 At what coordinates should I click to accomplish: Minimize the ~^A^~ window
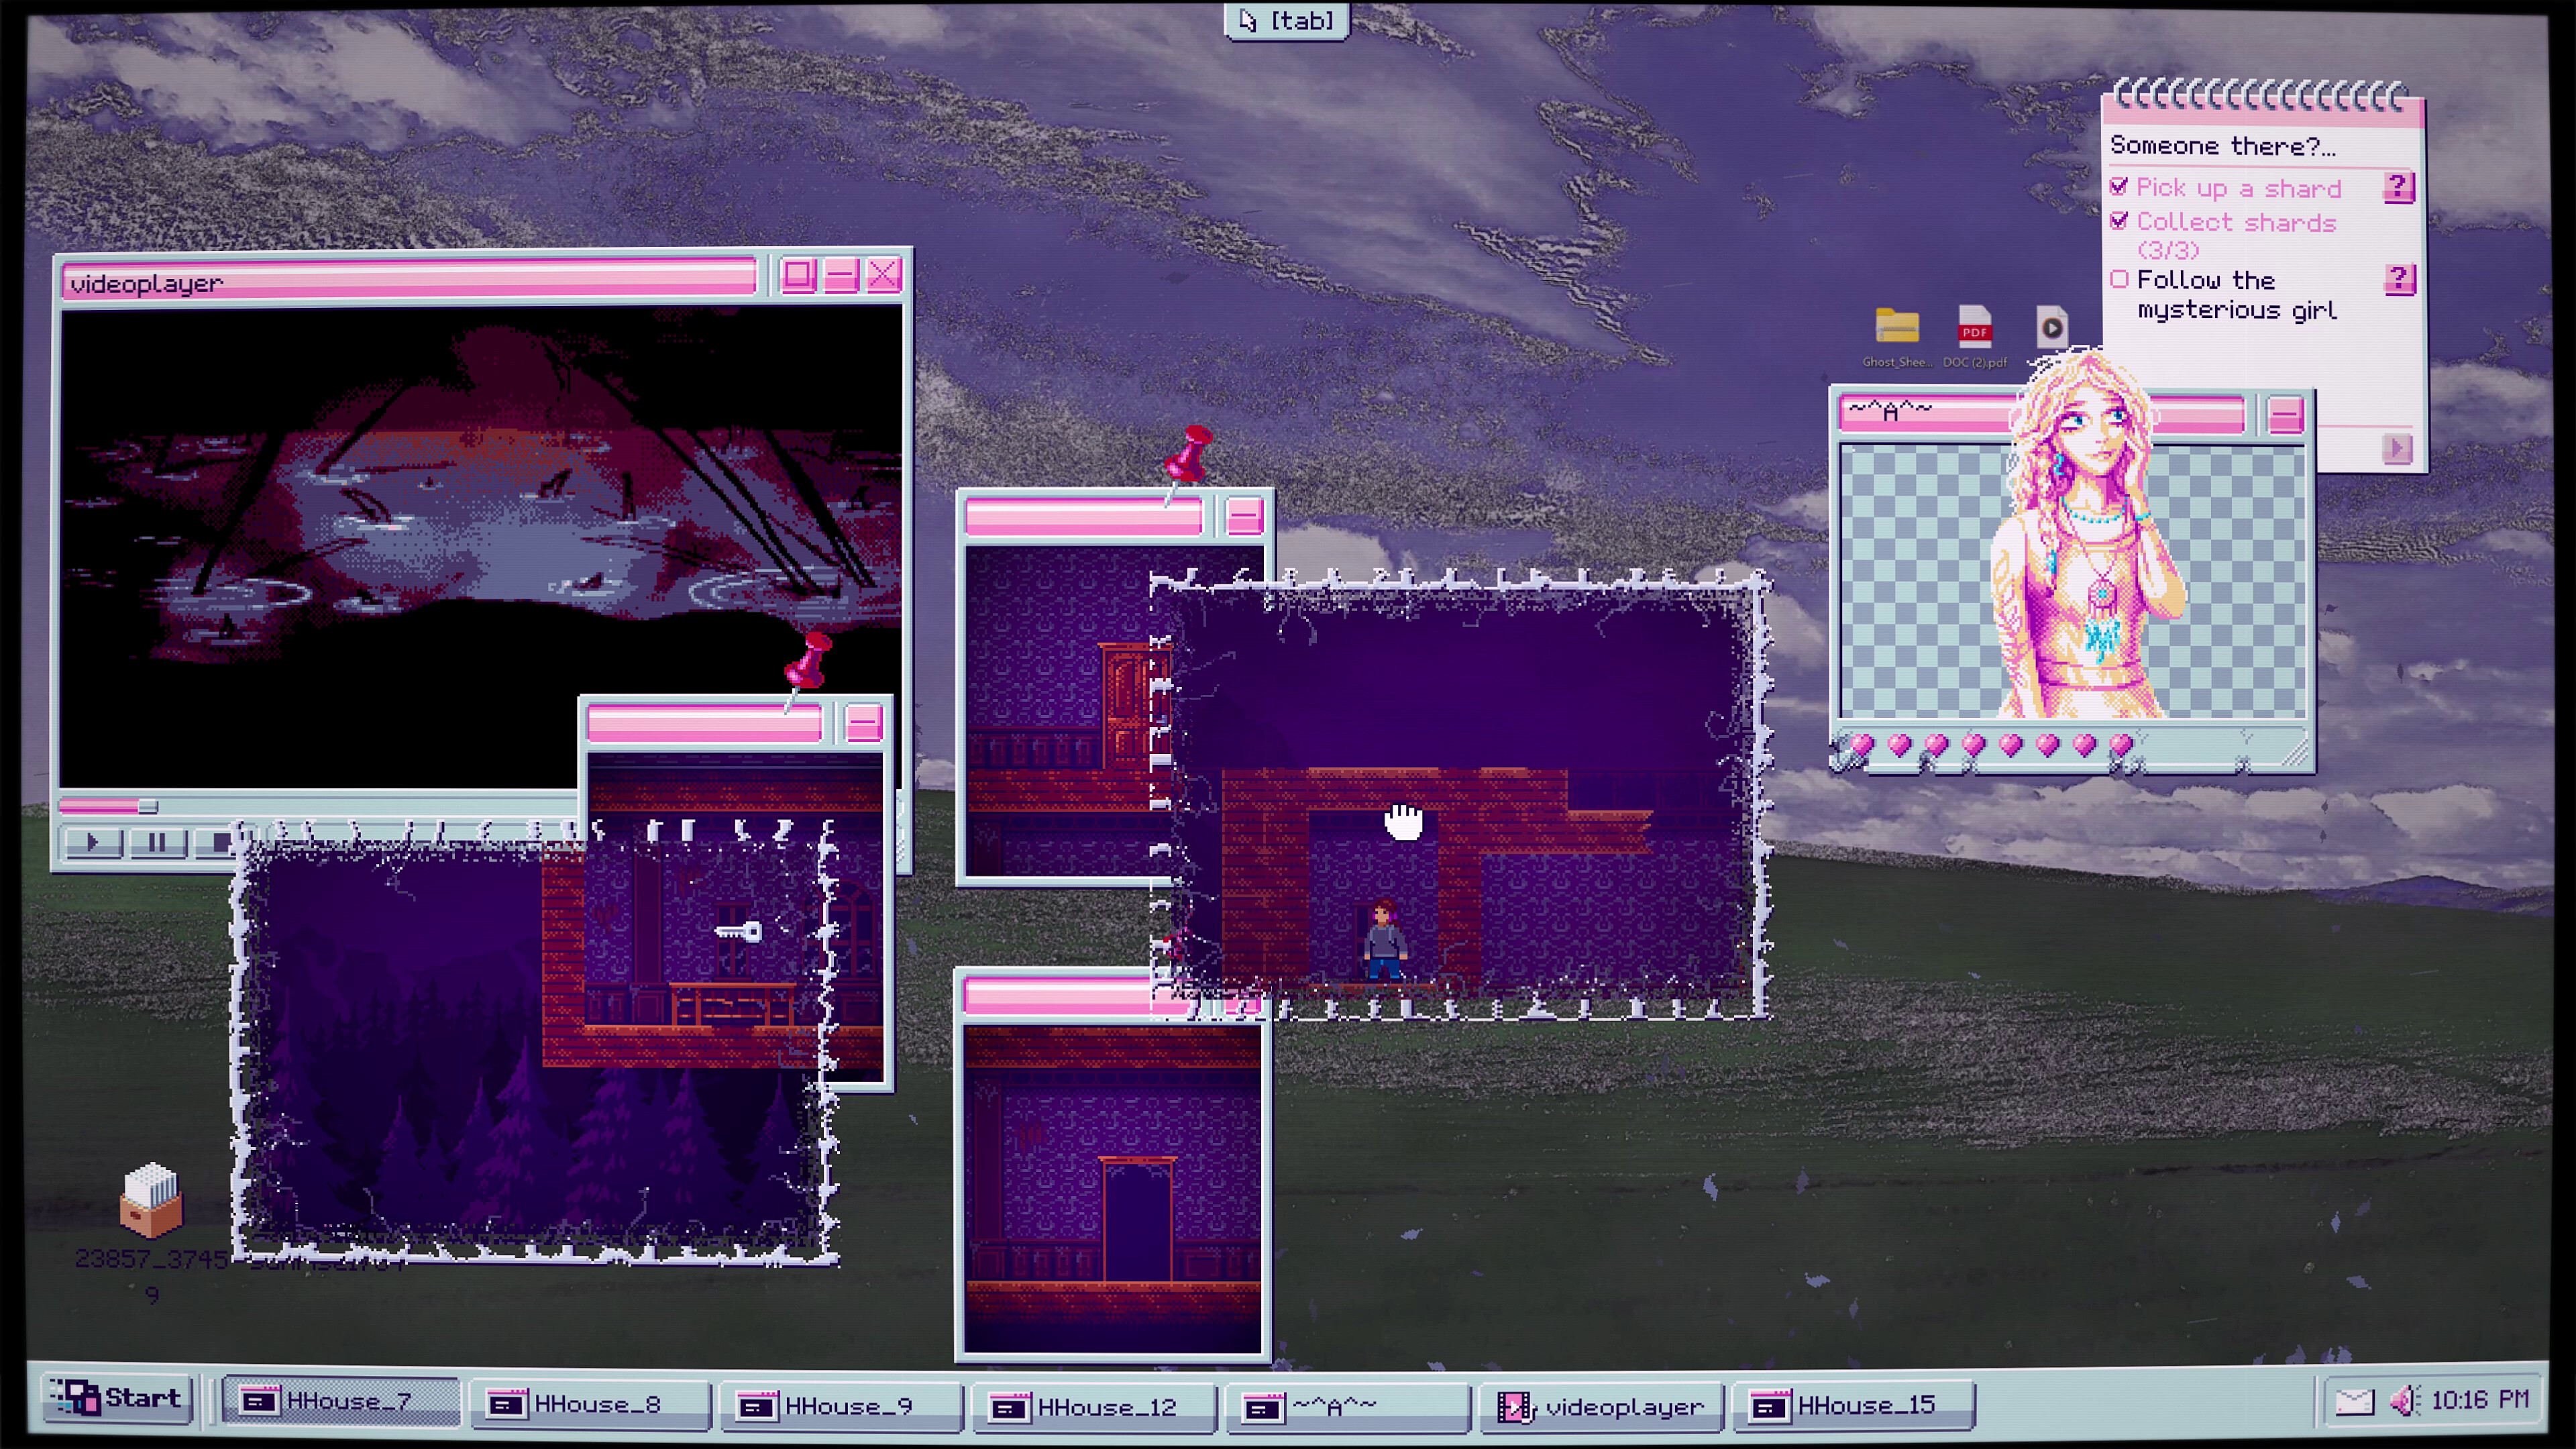pos(2285,414)
